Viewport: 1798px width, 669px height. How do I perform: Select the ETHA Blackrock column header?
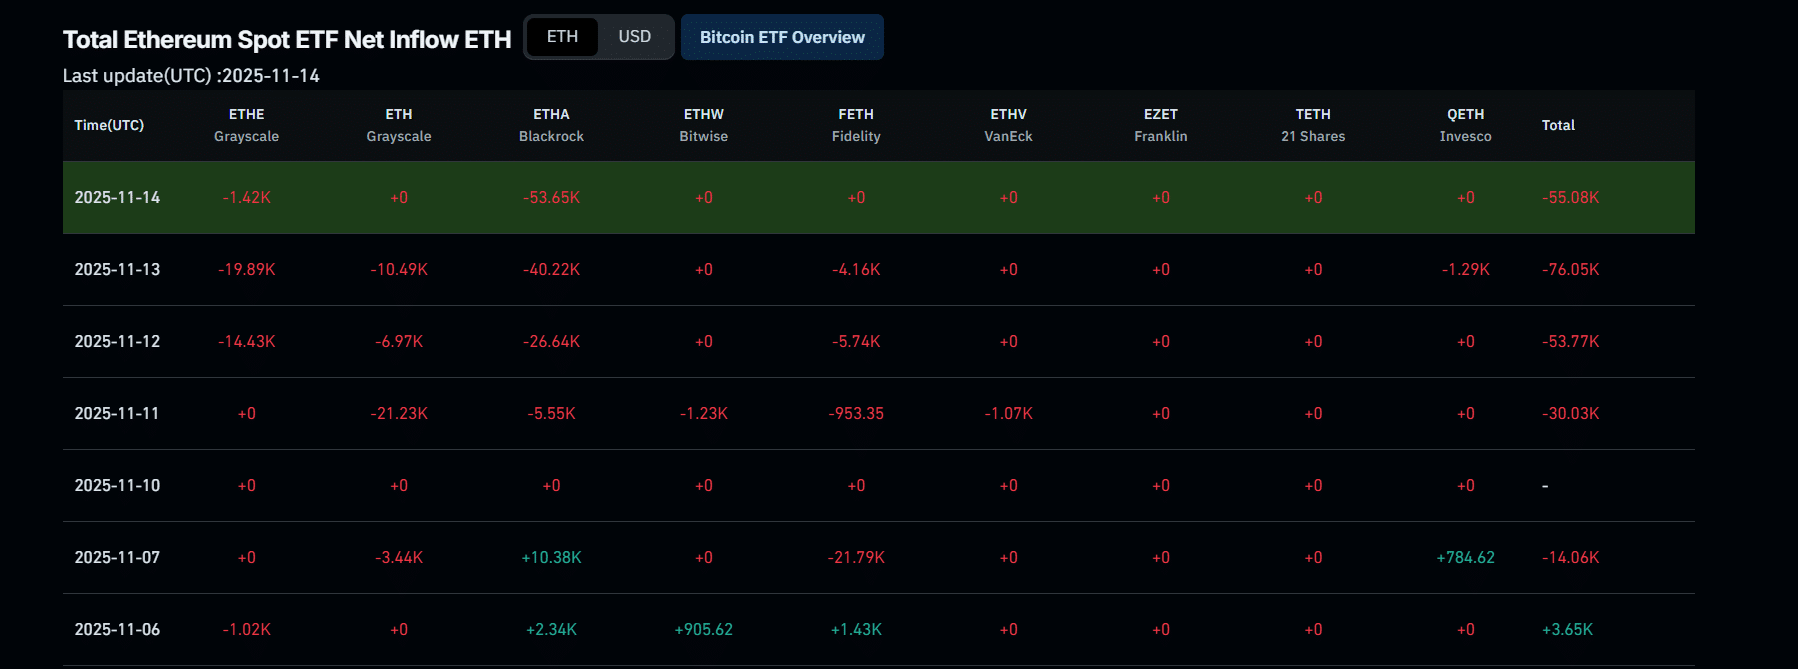coord(551,125)
